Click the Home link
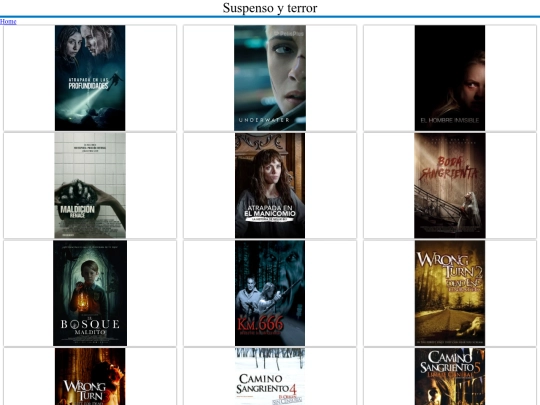This screenshot has height=405, width=540. tap(8, 21)
